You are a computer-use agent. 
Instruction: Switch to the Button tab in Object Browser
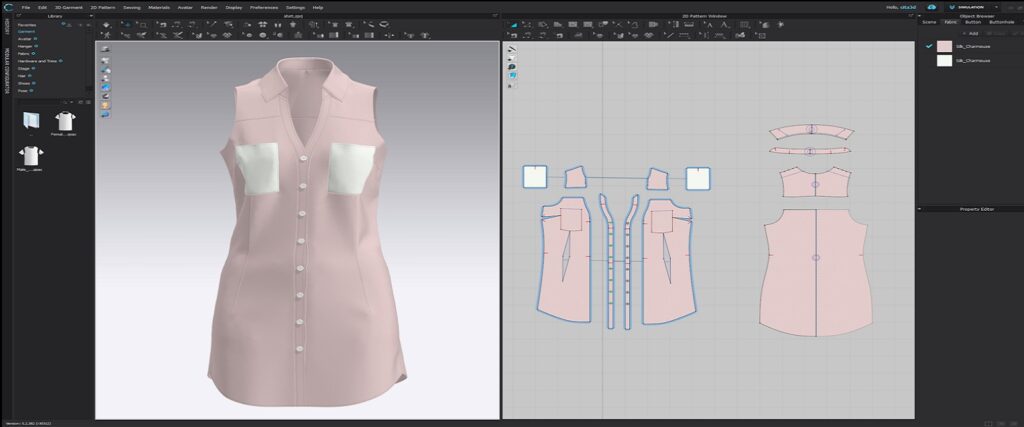click(972, 22)
